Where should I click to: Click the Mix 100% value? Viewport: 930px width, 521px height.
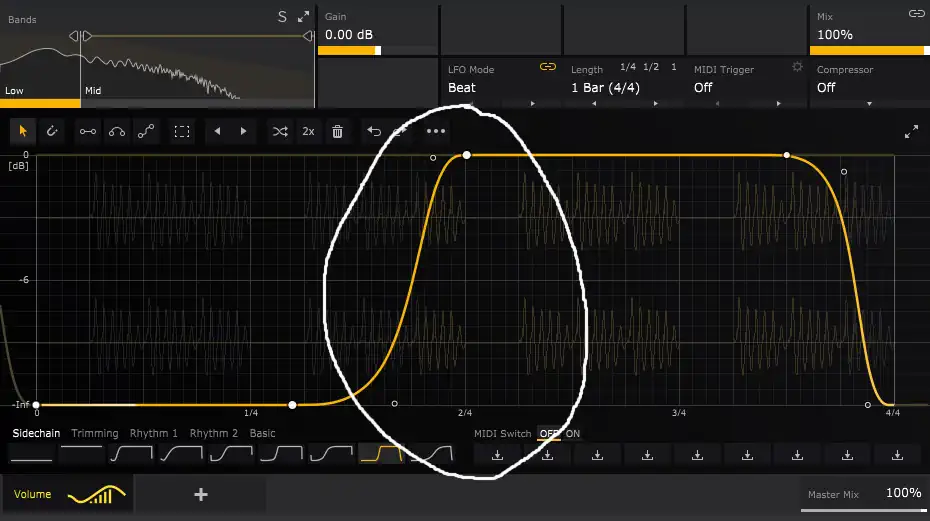(835, 35)
